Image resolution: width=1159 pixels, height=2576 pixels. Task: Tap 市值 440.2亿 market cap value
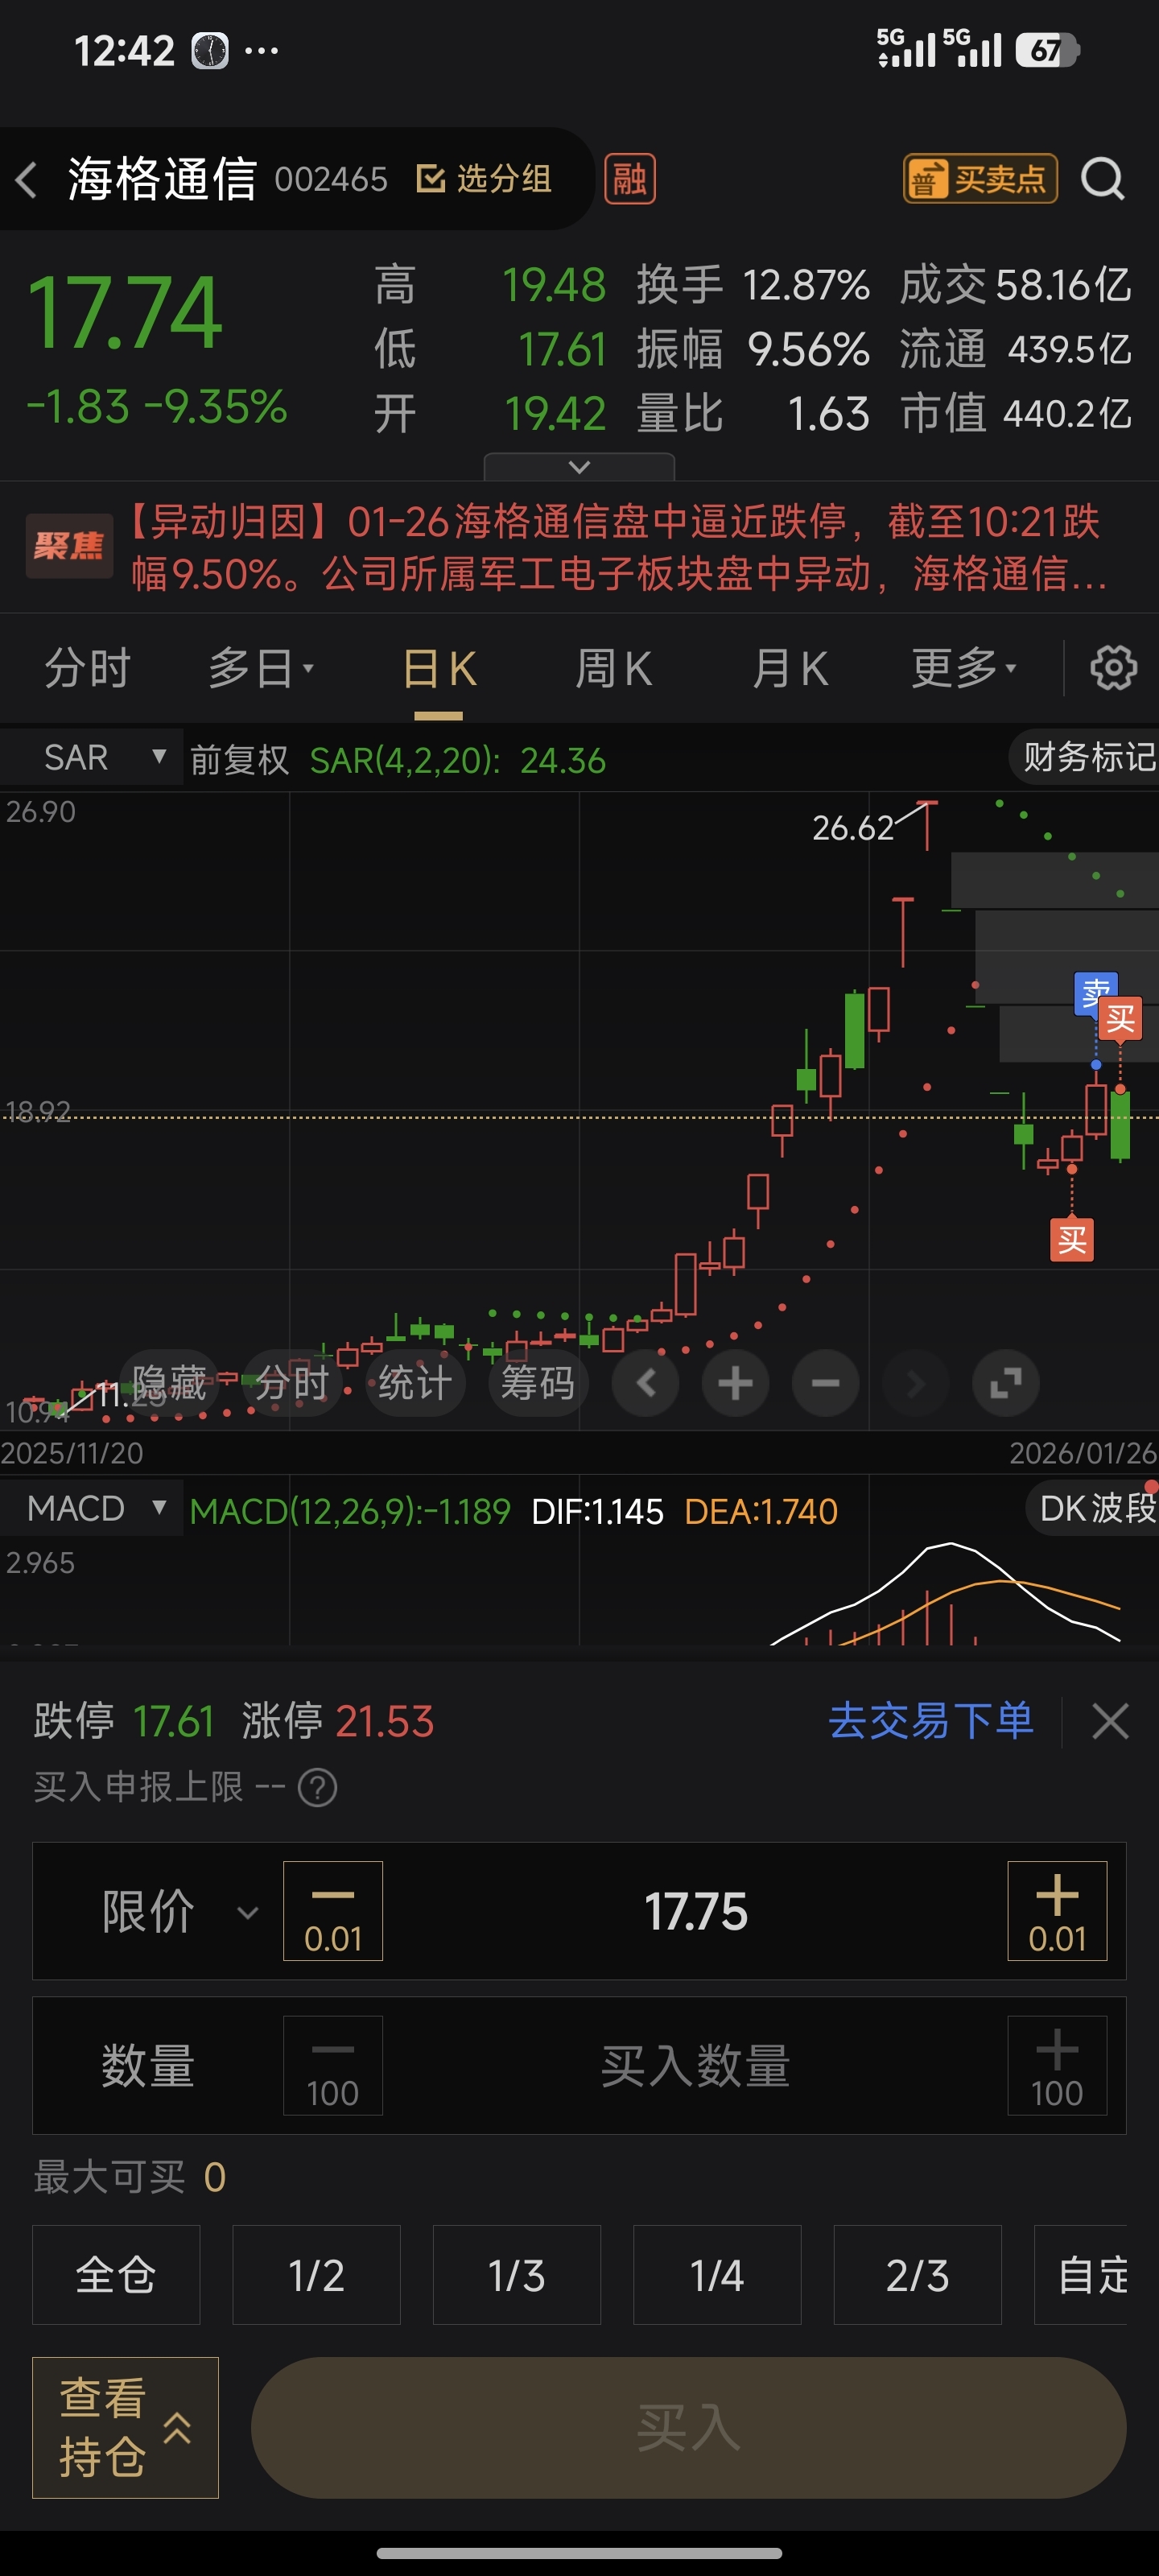[1015, 413]
